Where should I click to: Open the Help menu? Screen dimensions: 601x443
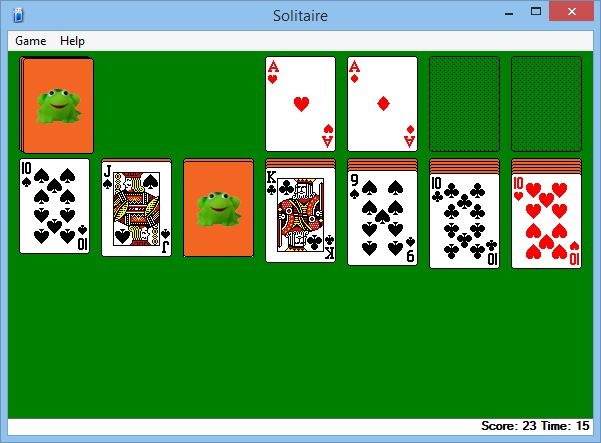72,41
